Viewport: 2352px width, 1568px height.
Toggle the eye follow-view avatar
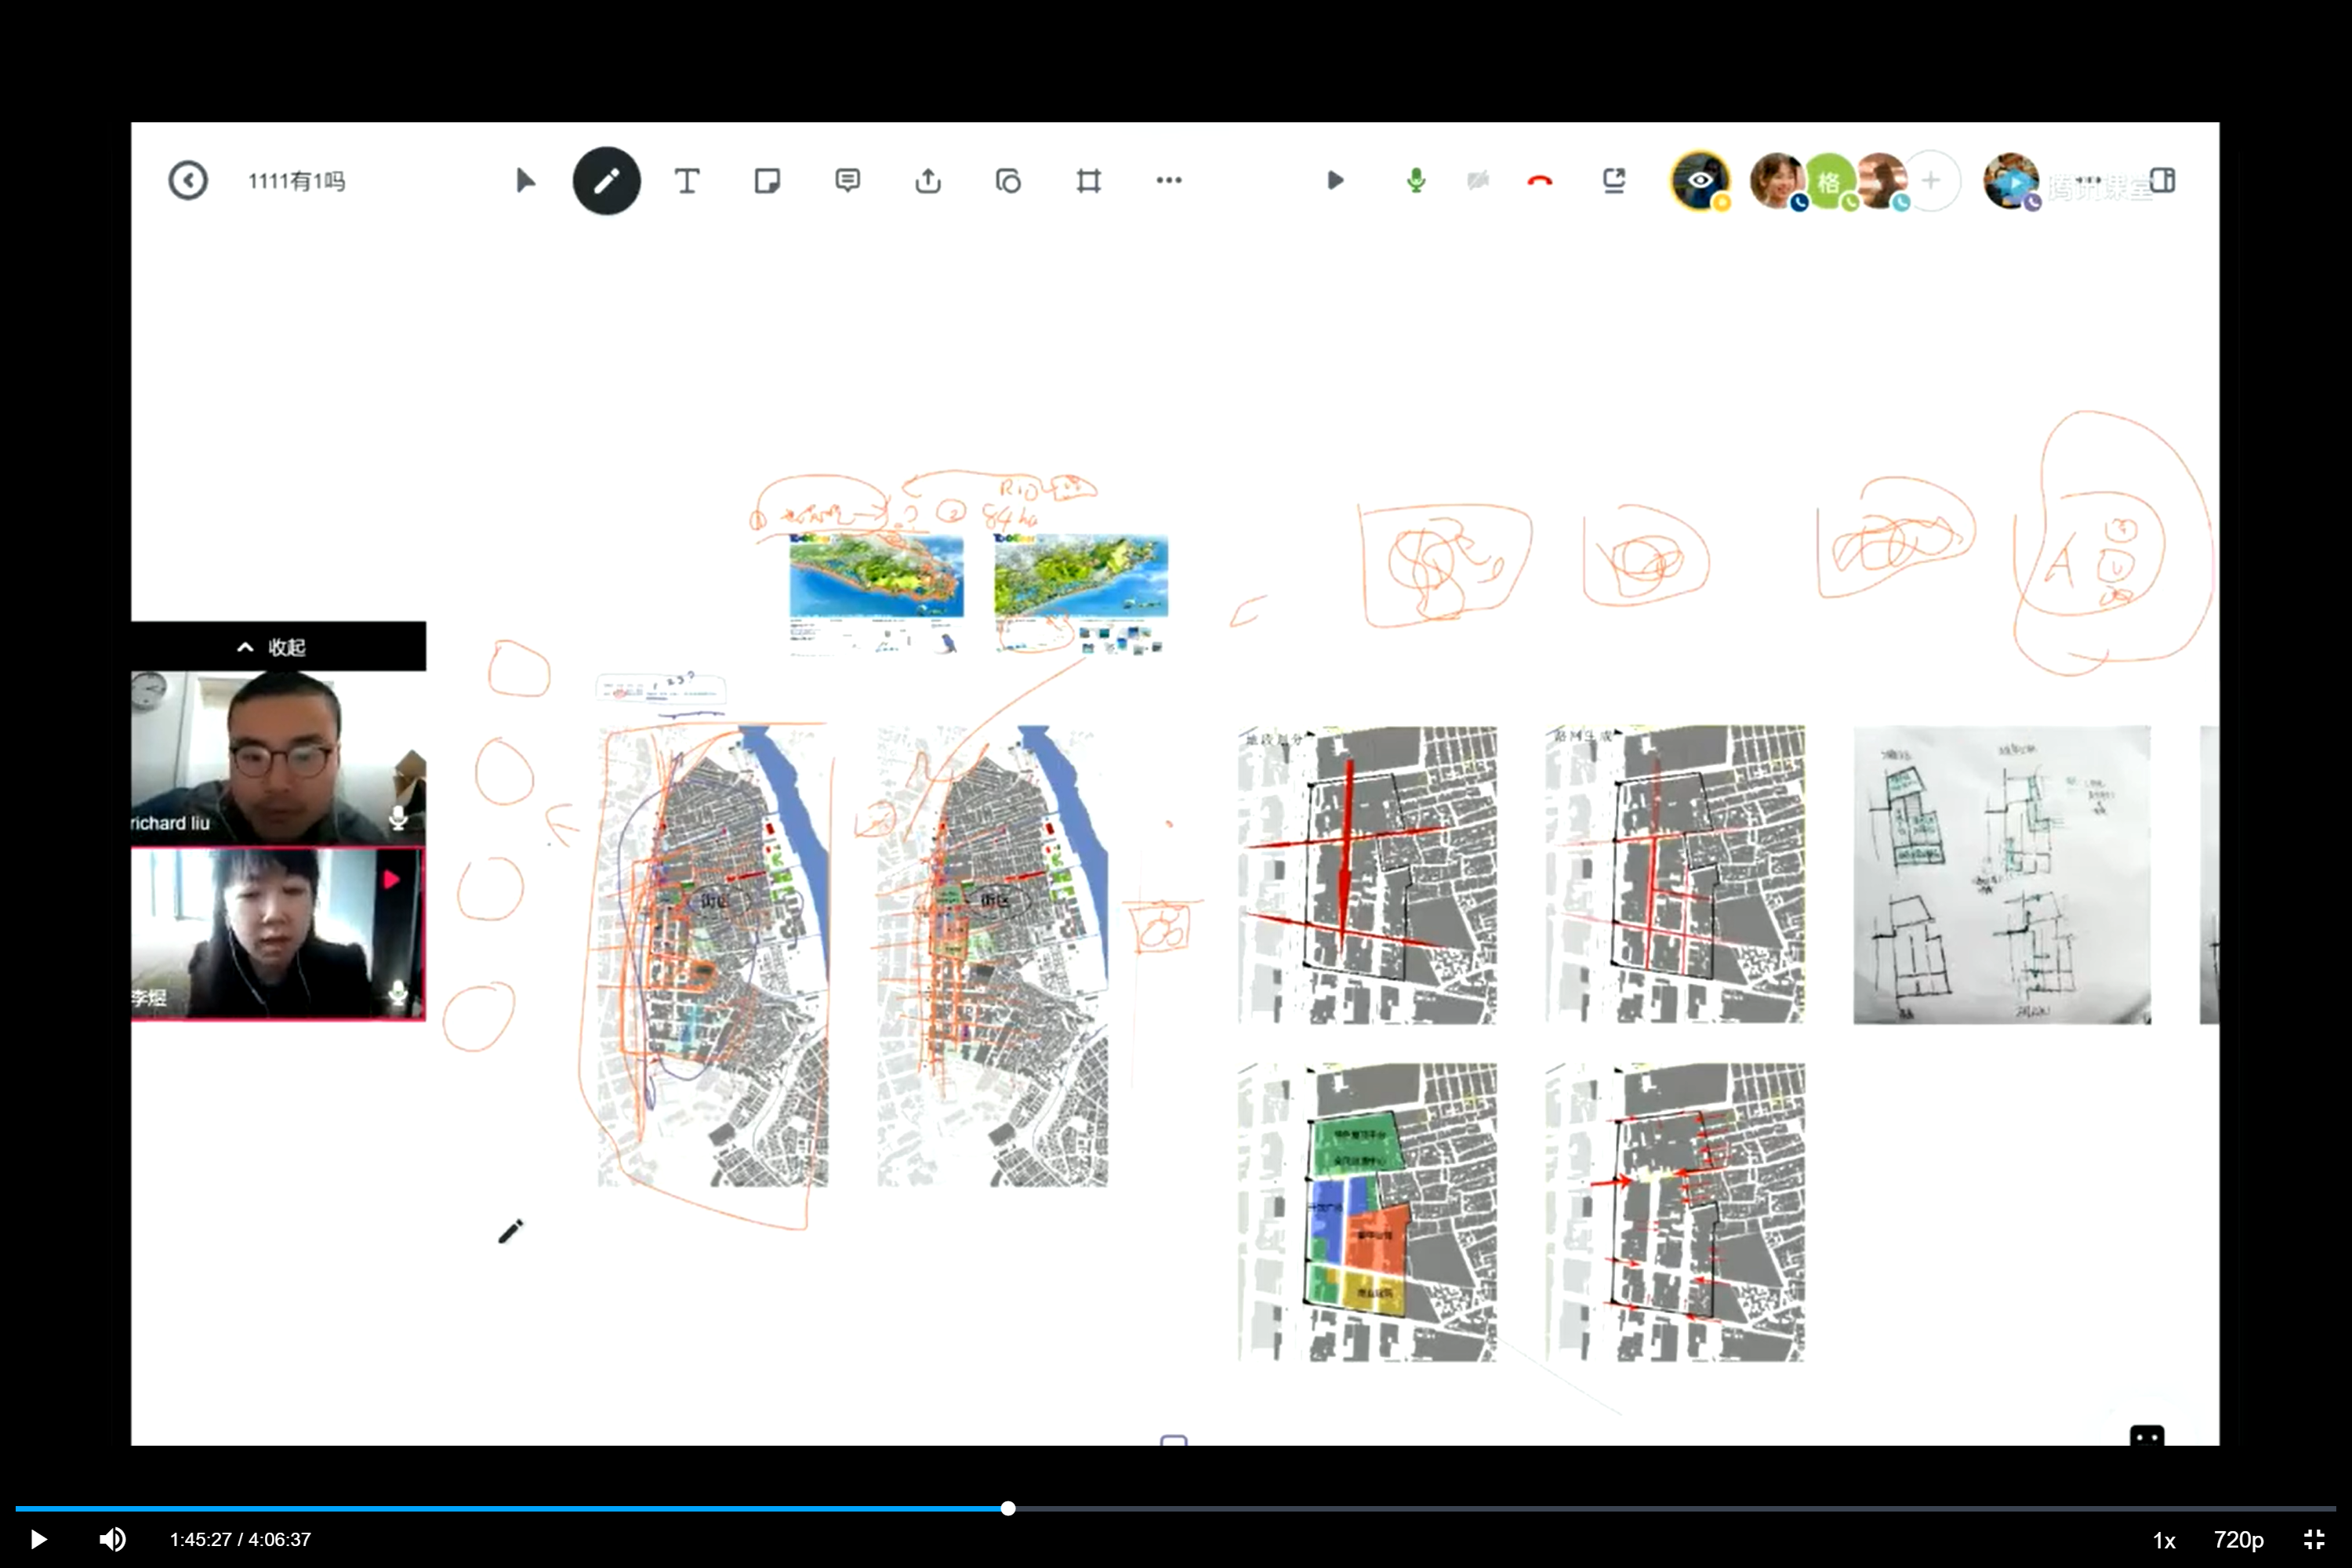(1699, 181)
